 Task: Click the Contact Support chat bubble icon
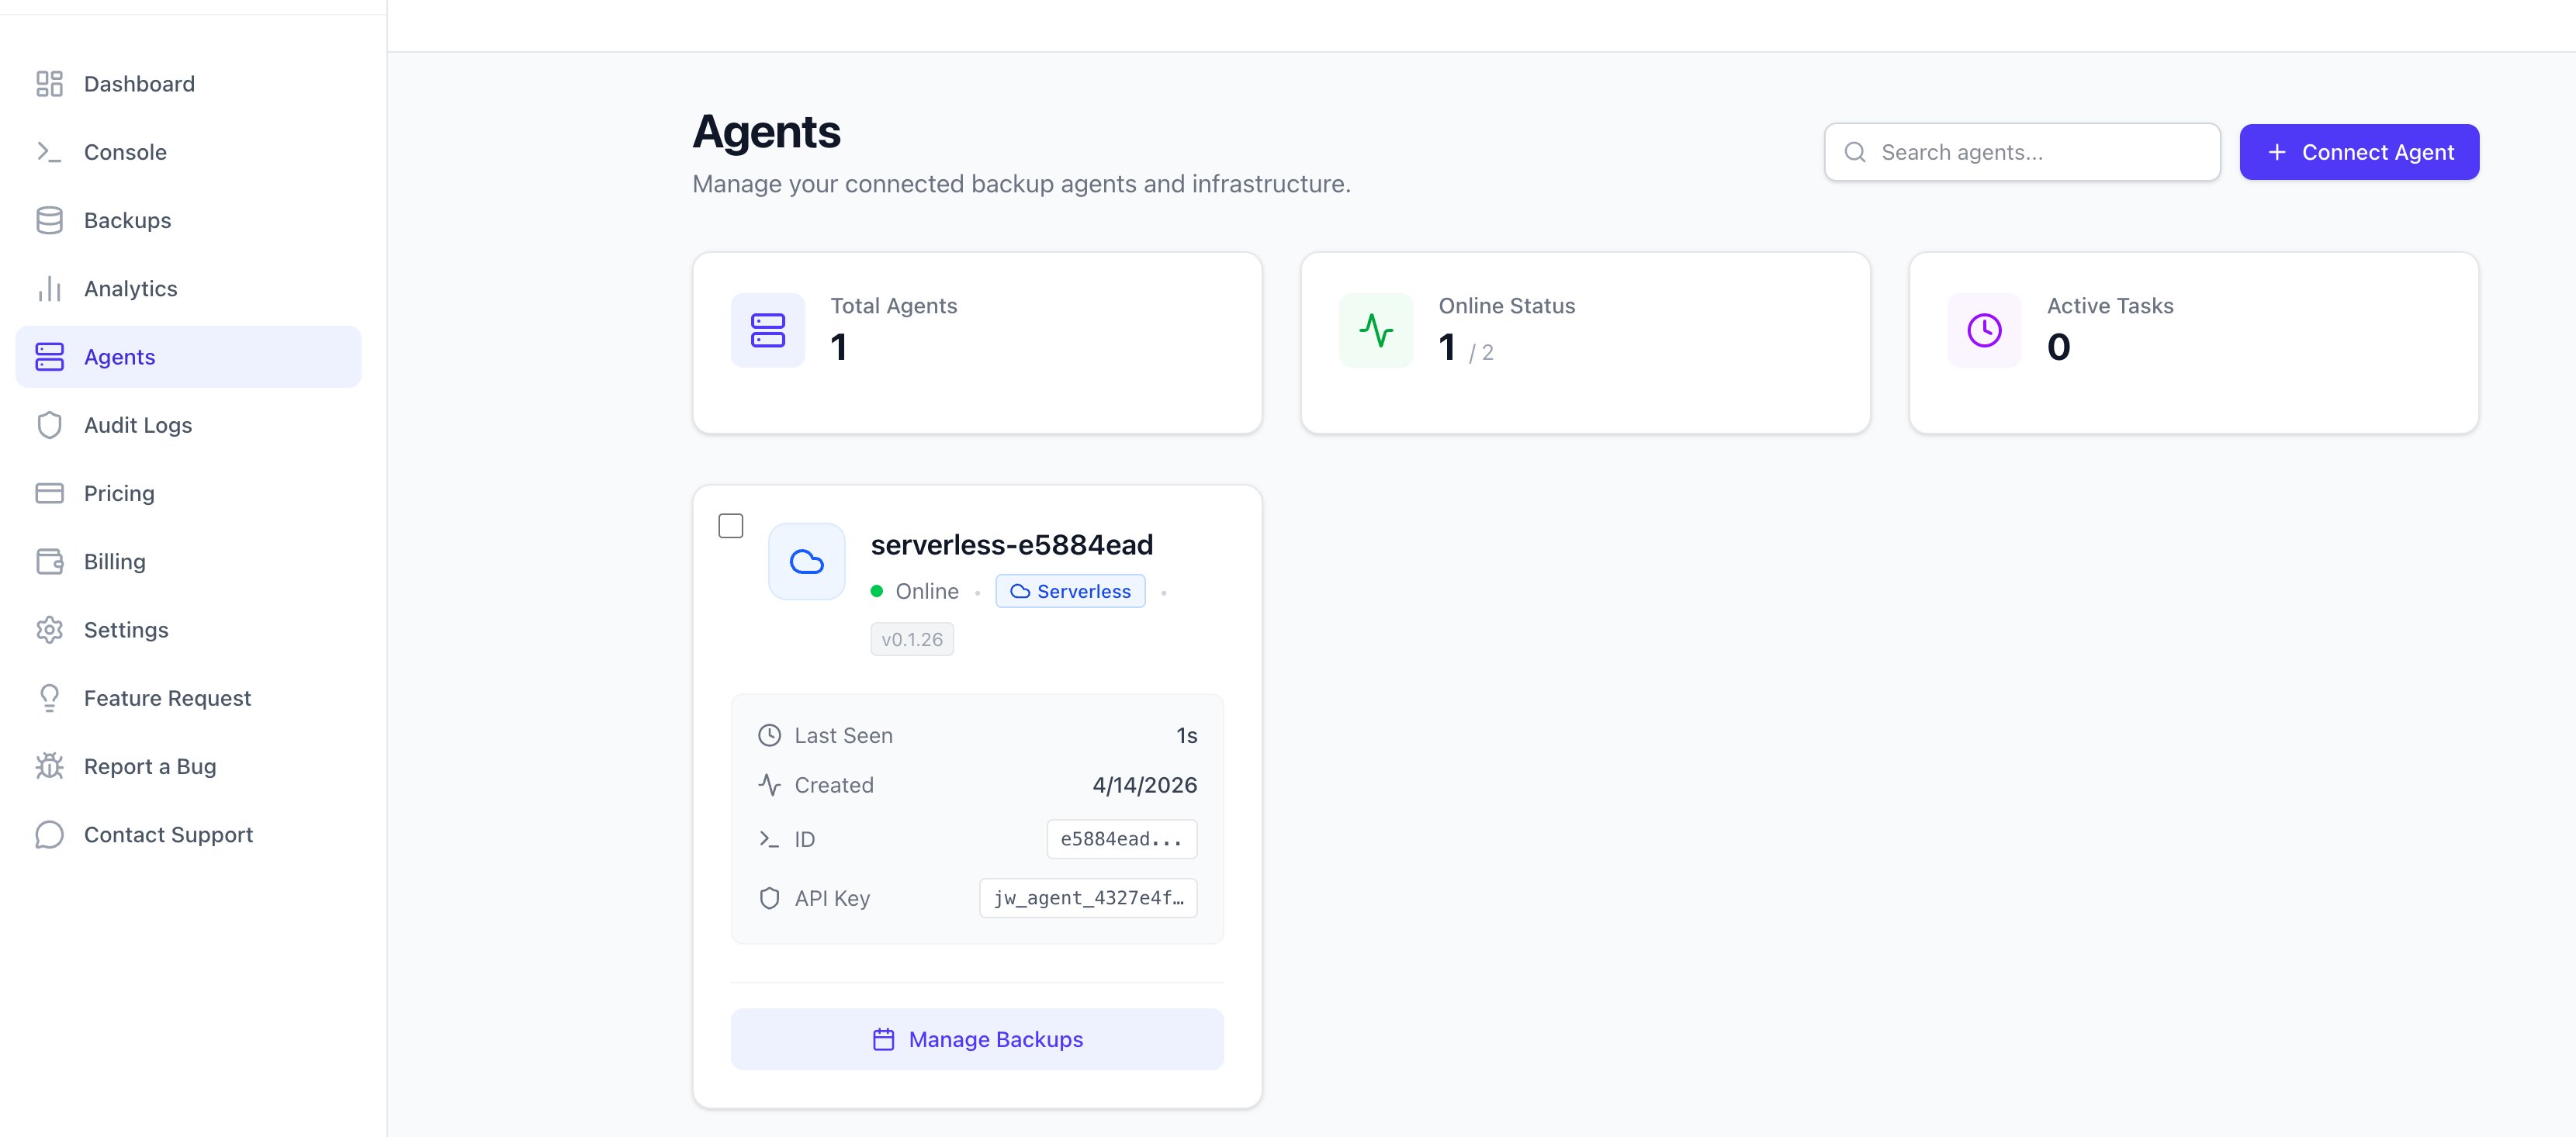(49, 835)
